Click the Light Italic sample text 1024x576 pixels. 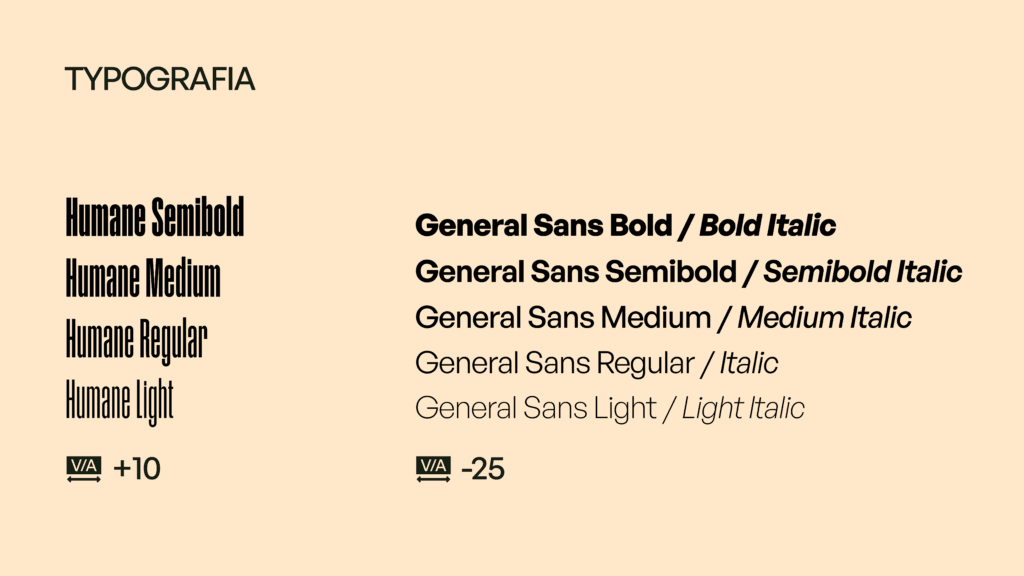pos(743,408)
